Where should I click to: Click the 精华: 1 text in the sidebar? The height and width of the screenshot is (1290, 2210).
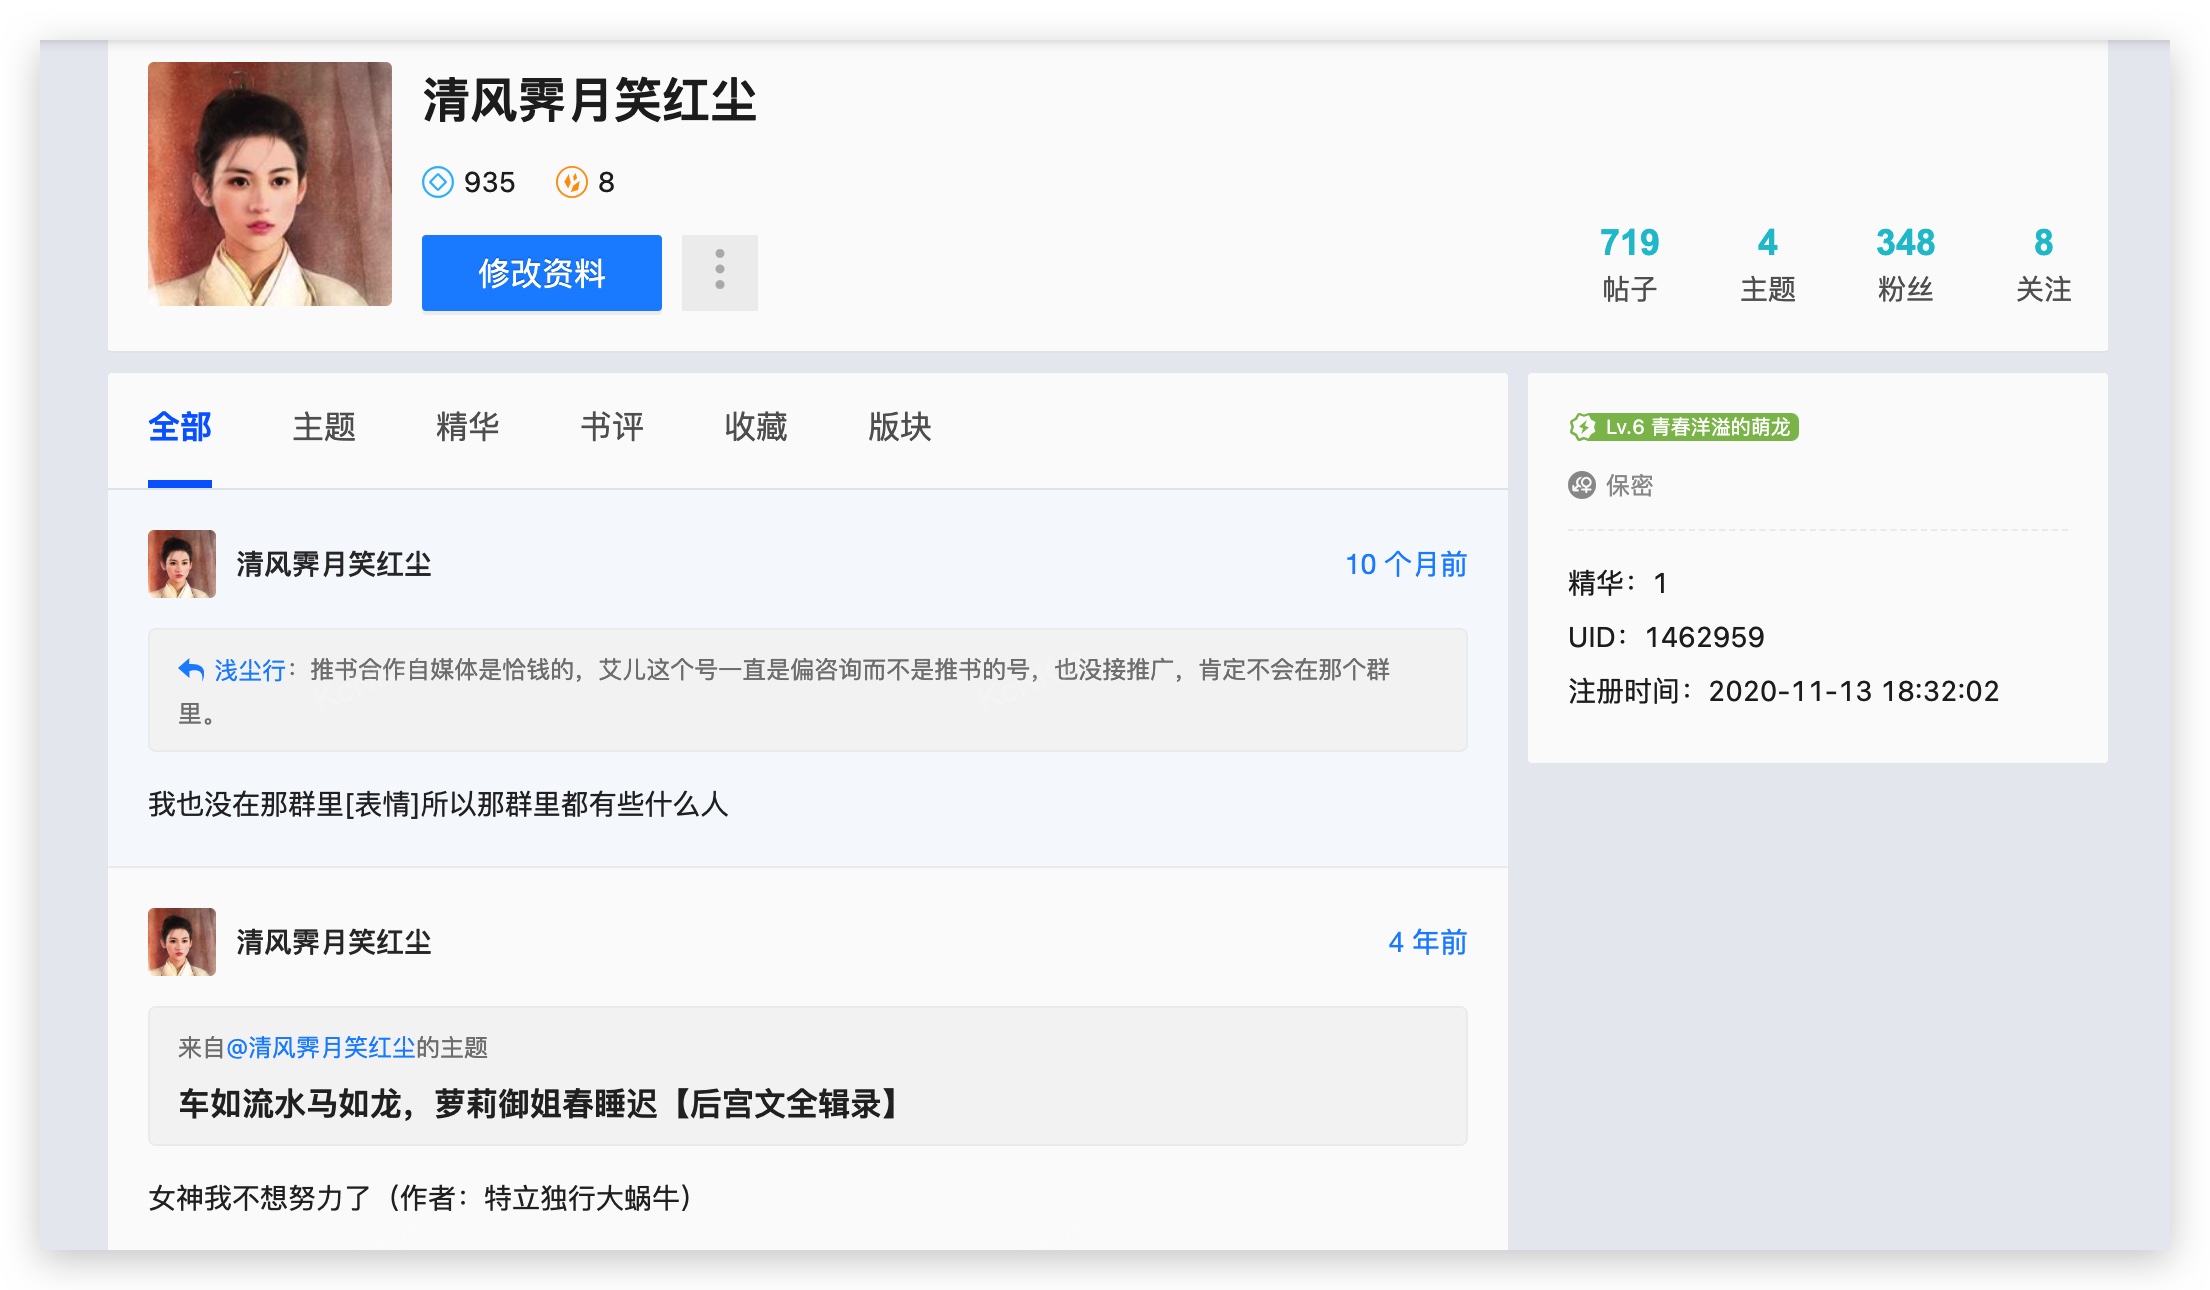(x=1618, y=583)
